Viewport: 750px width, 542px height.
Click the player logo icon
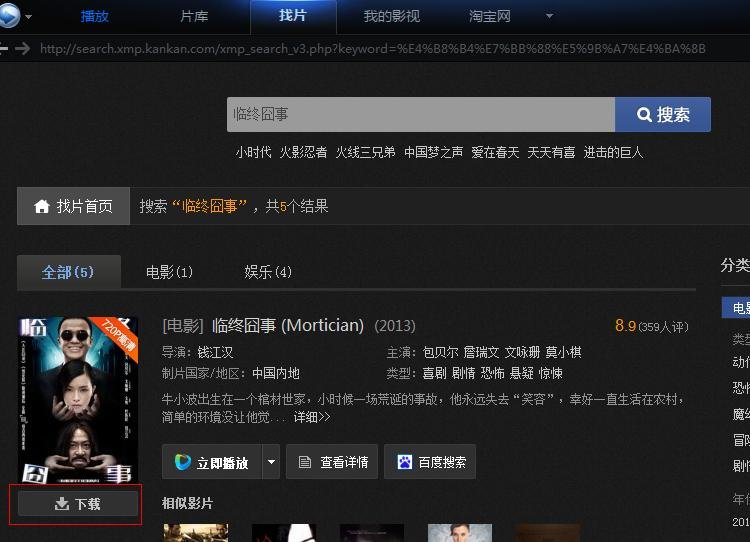(9, 14)
